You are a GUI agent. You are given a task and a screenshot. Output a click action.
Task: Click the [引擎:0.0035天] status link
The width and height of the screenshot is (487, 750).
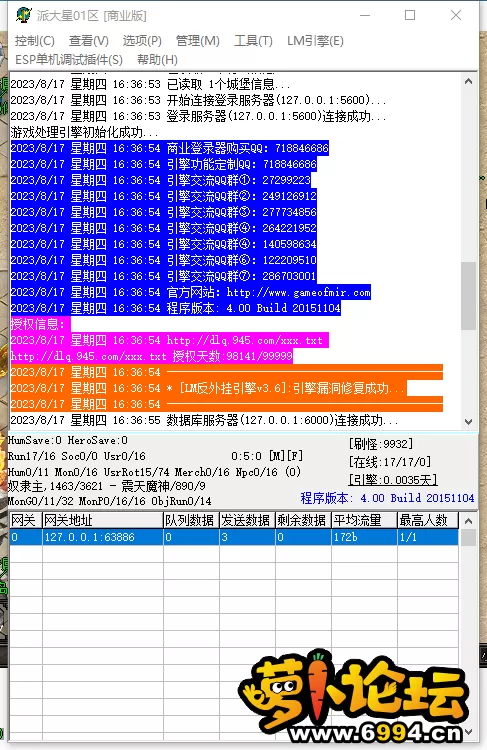(x=393, y=480)
